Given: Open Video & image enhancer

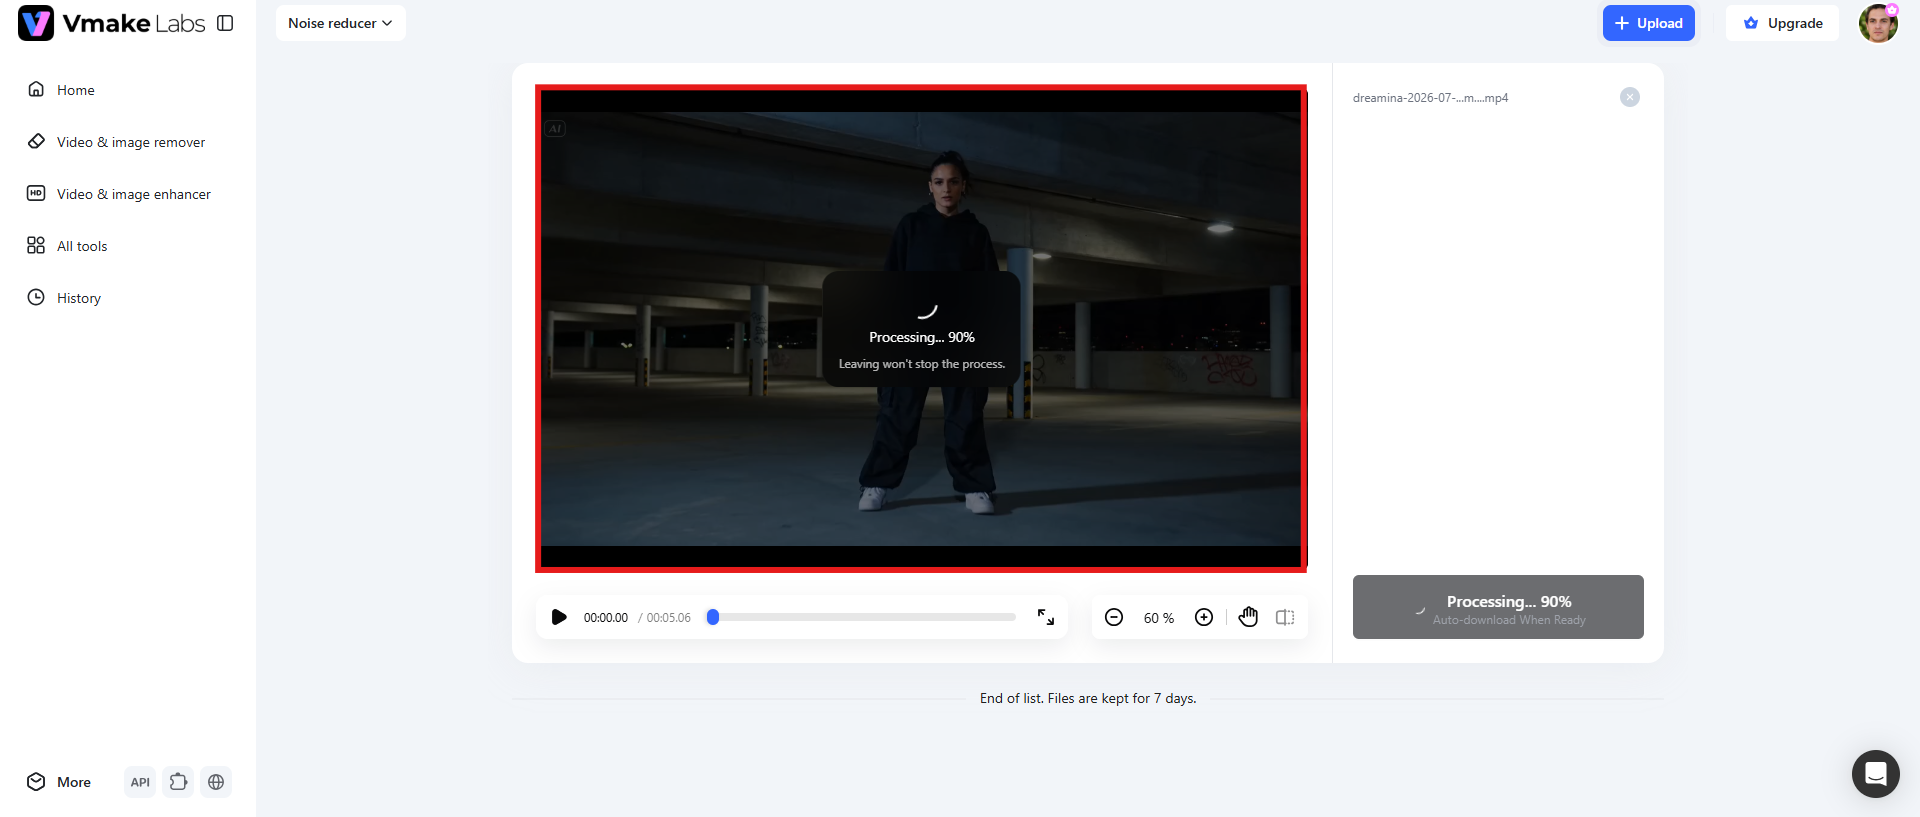Looking at the screenshot, I should pyautogui.click(x=134, y=194).
